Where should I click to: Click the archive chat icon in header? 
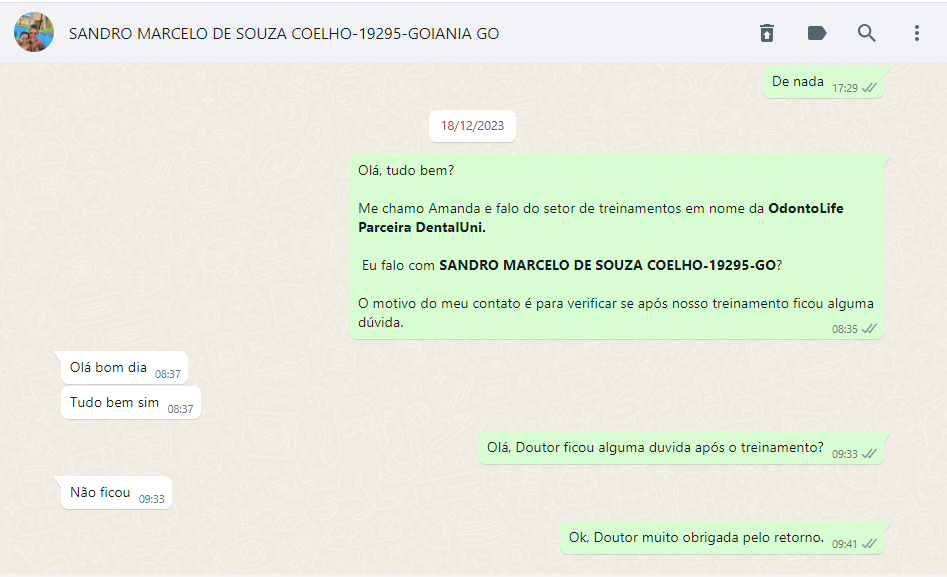pyautogui.click(x=766, y=33)
